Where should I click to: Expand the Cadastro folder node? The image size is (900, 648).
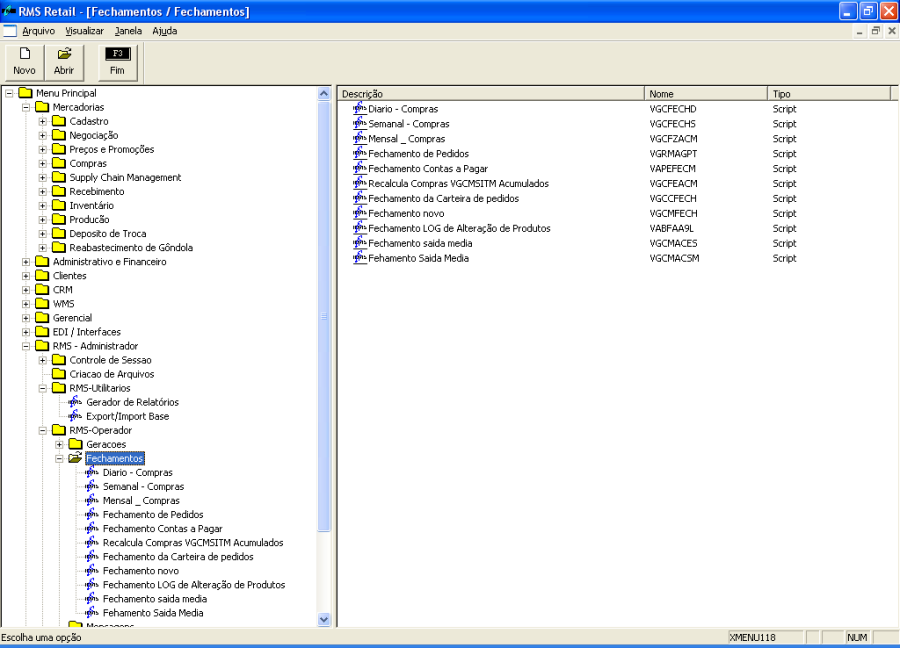(x=42, y=121)
